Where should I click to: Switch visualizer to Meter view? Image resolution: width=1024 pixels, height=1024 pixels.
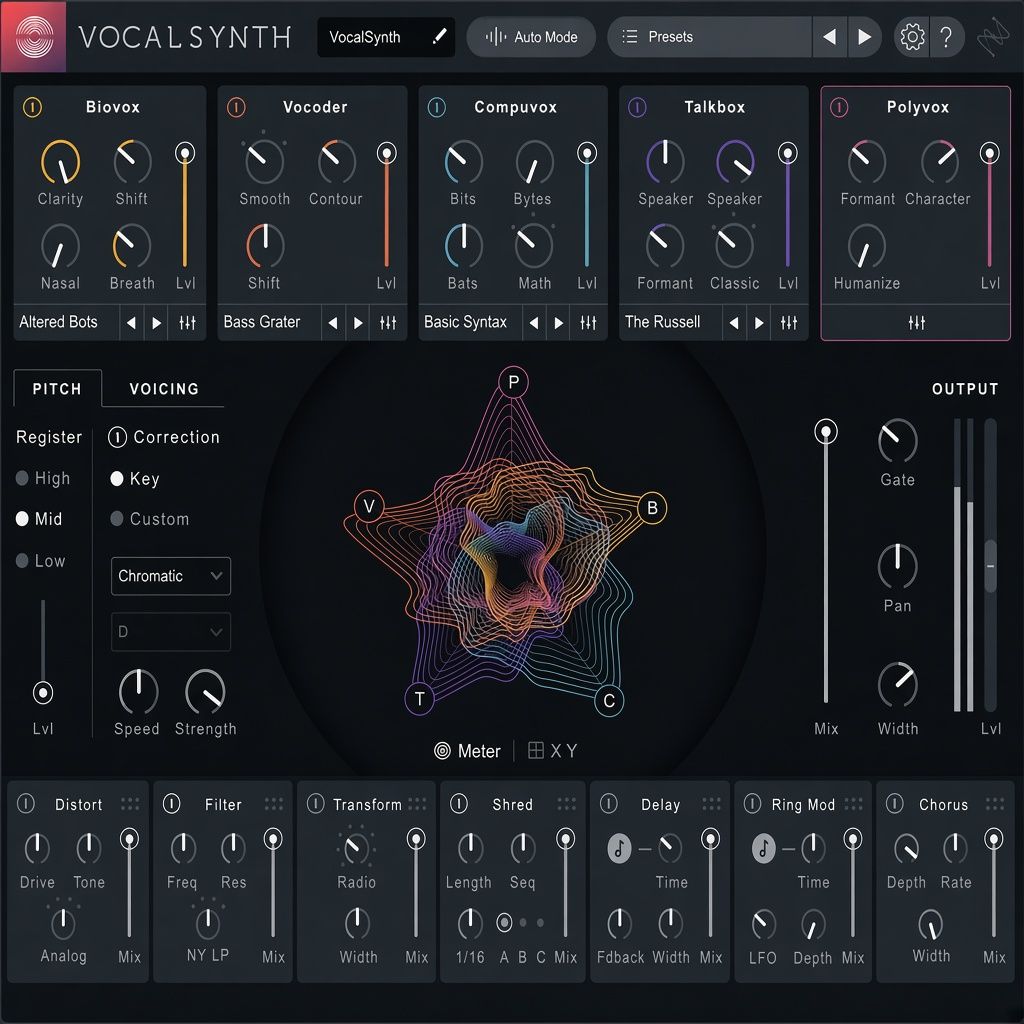(468, 751)
